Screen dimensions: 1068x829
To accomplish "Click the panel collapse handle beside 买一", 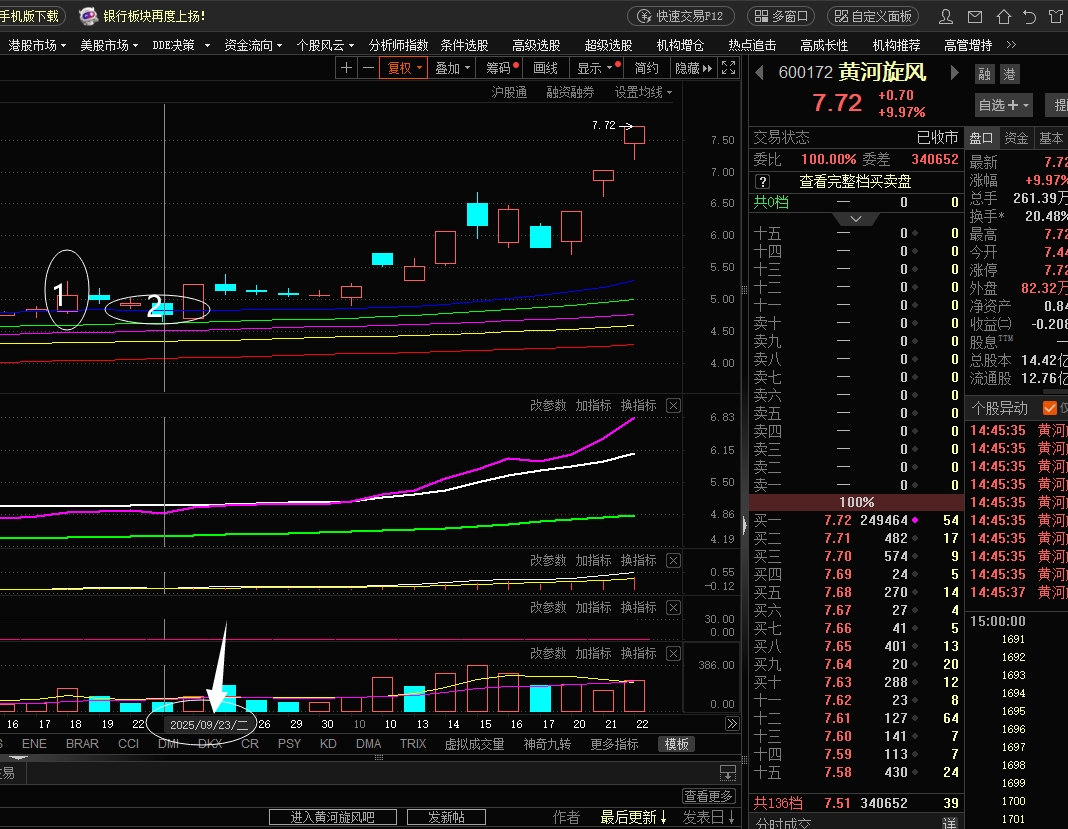I will coord(744,524).
